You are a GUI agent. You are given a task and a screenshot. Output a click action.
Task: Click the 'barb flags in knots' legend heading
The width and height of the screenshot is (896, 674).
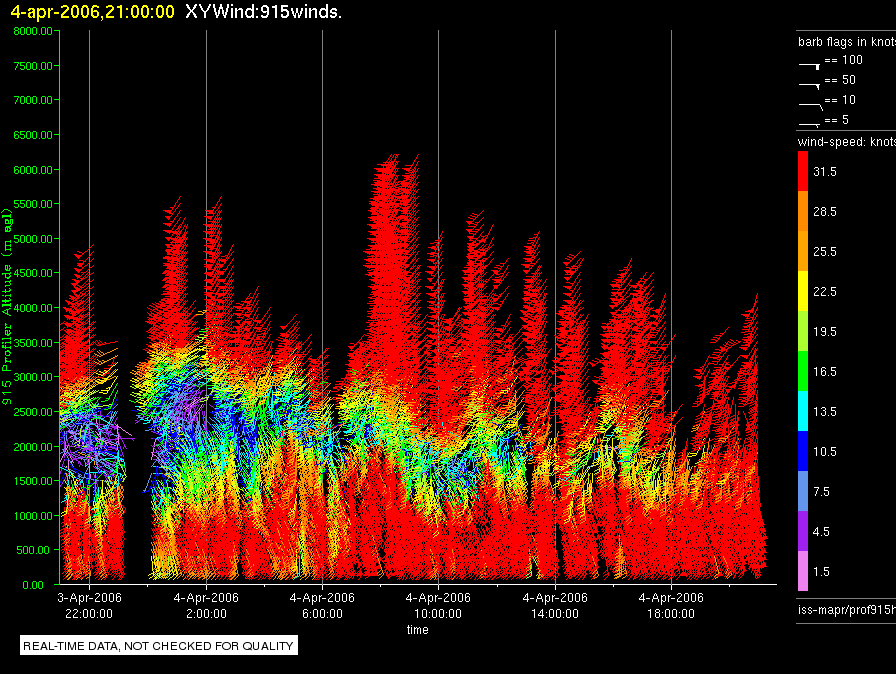tap(847, 42)
